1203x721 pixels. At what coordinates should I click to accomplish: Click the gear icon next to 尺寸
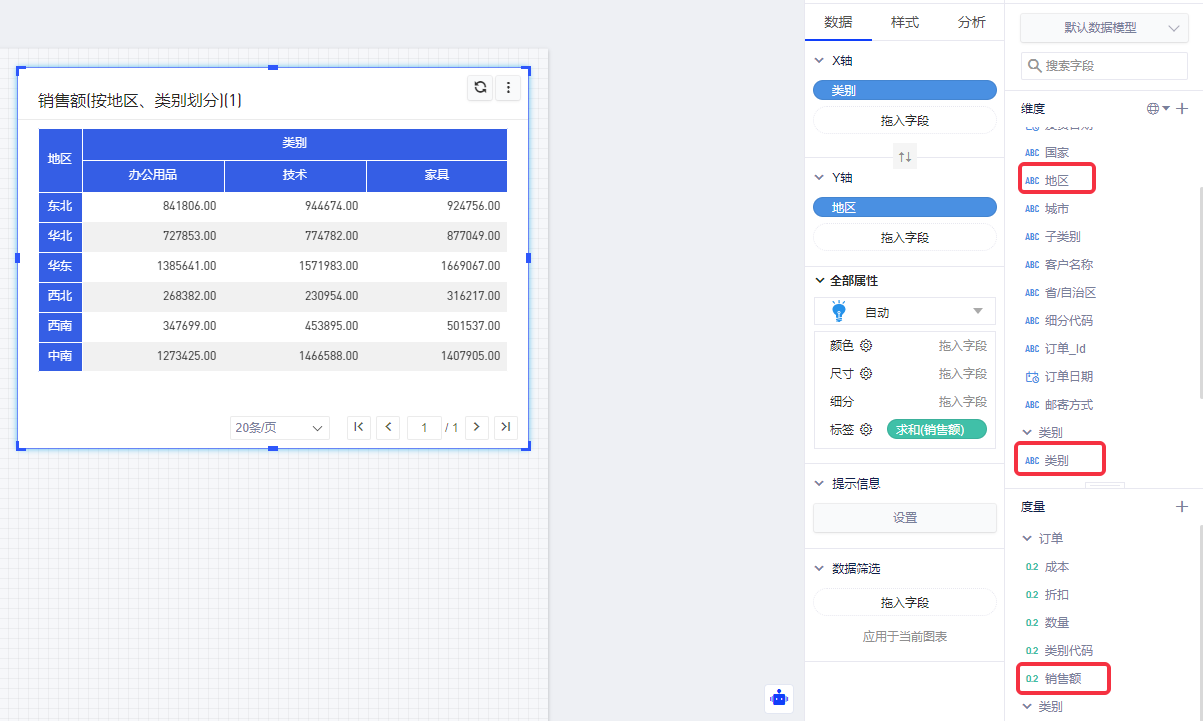click(866, 373)
